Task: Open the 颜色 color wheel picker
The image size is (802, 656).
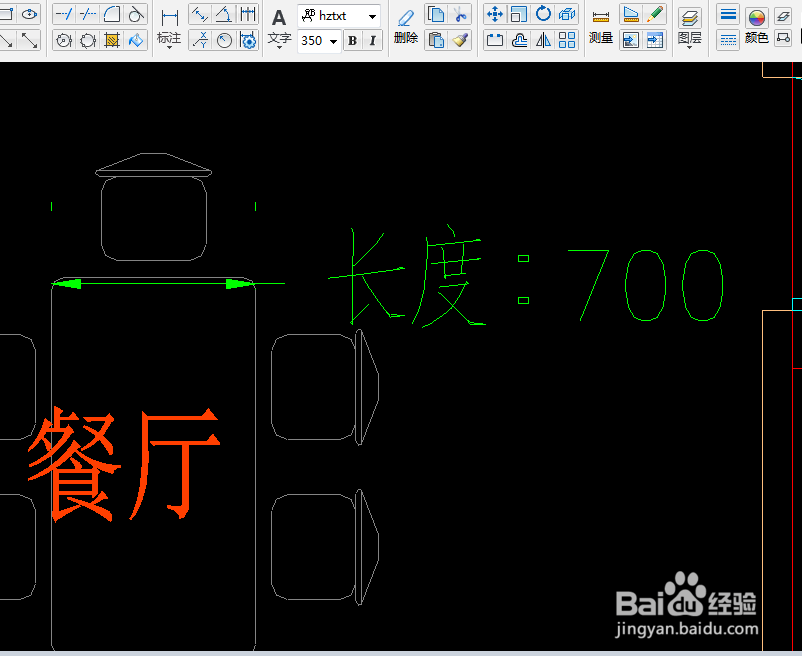Action: tap(757, 17)
